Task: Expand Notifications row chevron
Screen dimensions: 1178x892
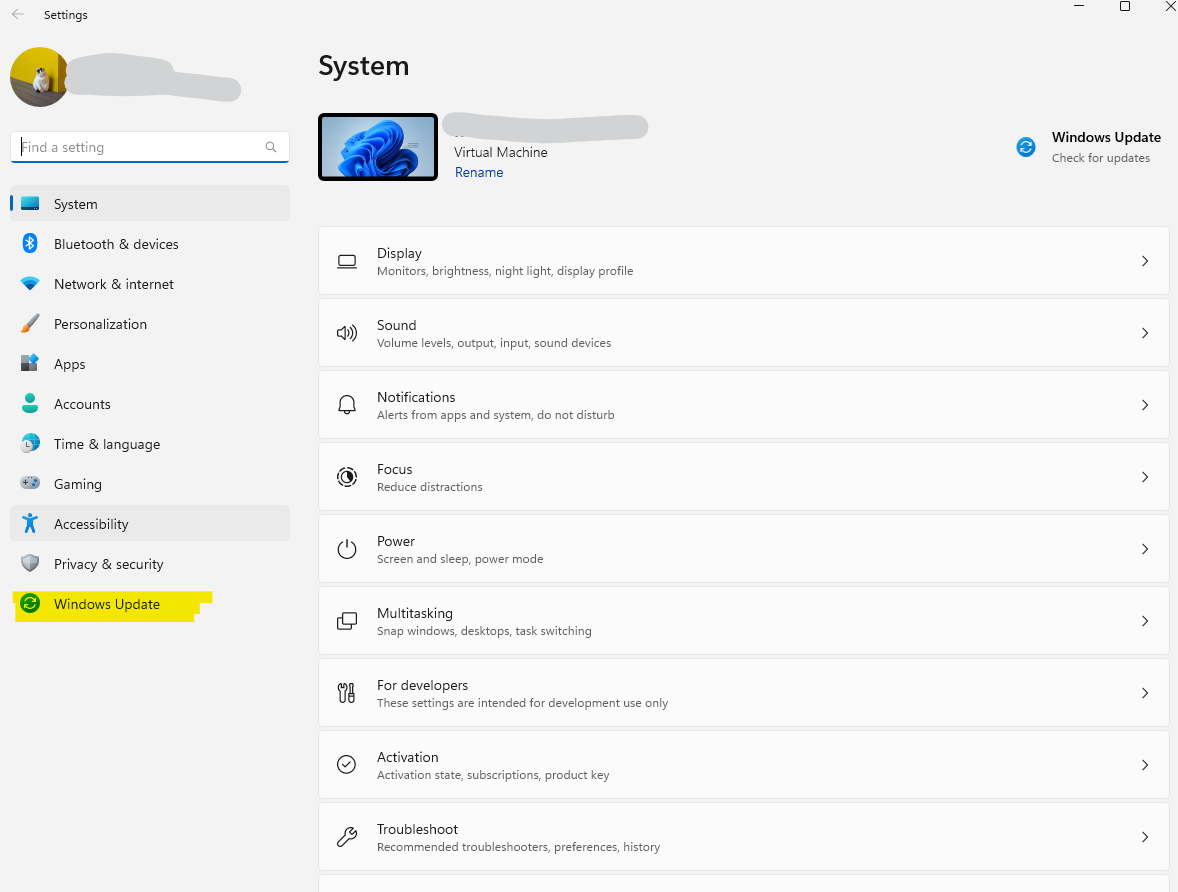Action: 1145,405
